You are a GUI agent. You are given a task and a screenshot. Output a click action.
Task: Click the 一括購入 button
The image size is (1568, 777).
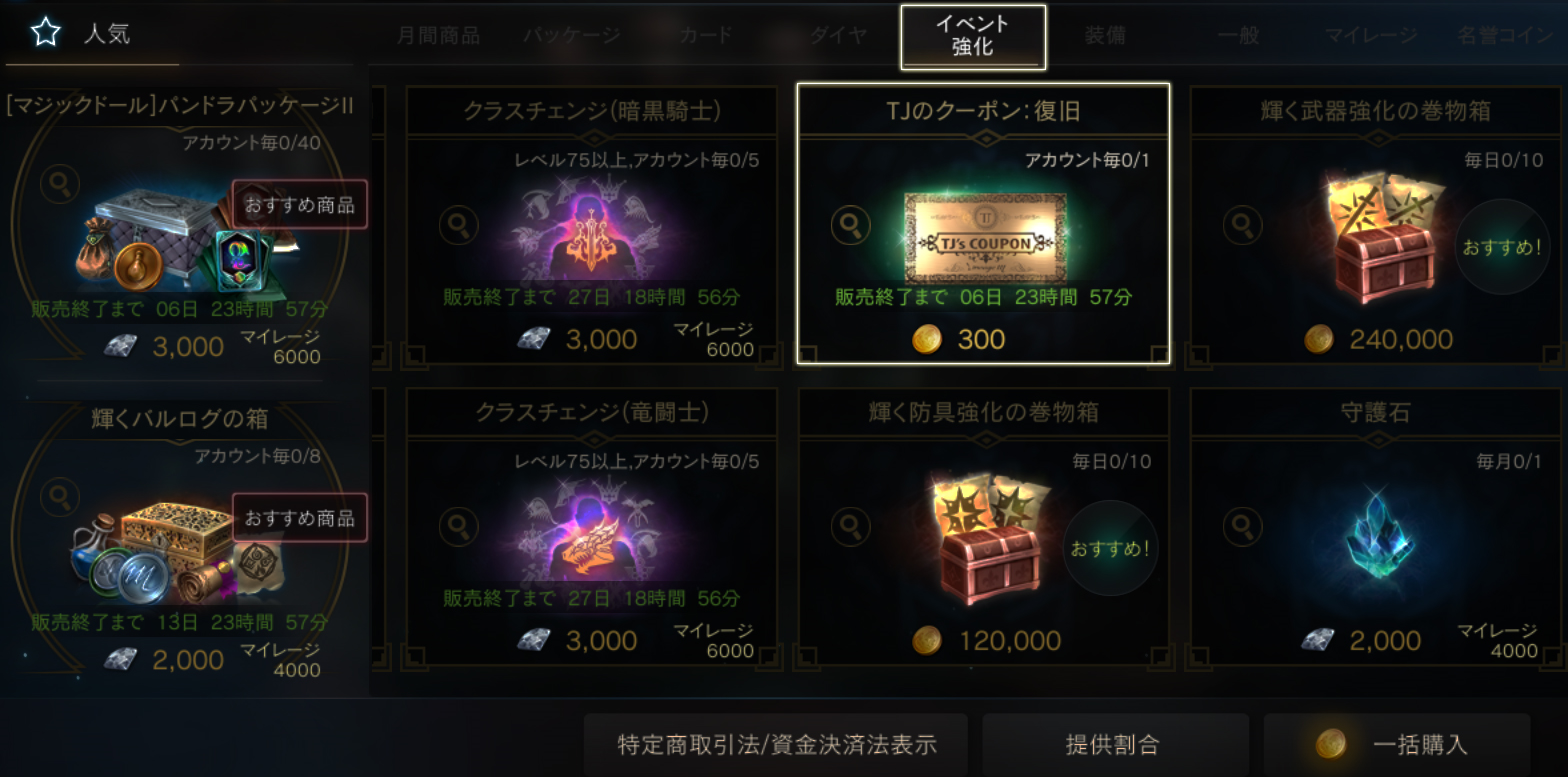point(1397,744)
